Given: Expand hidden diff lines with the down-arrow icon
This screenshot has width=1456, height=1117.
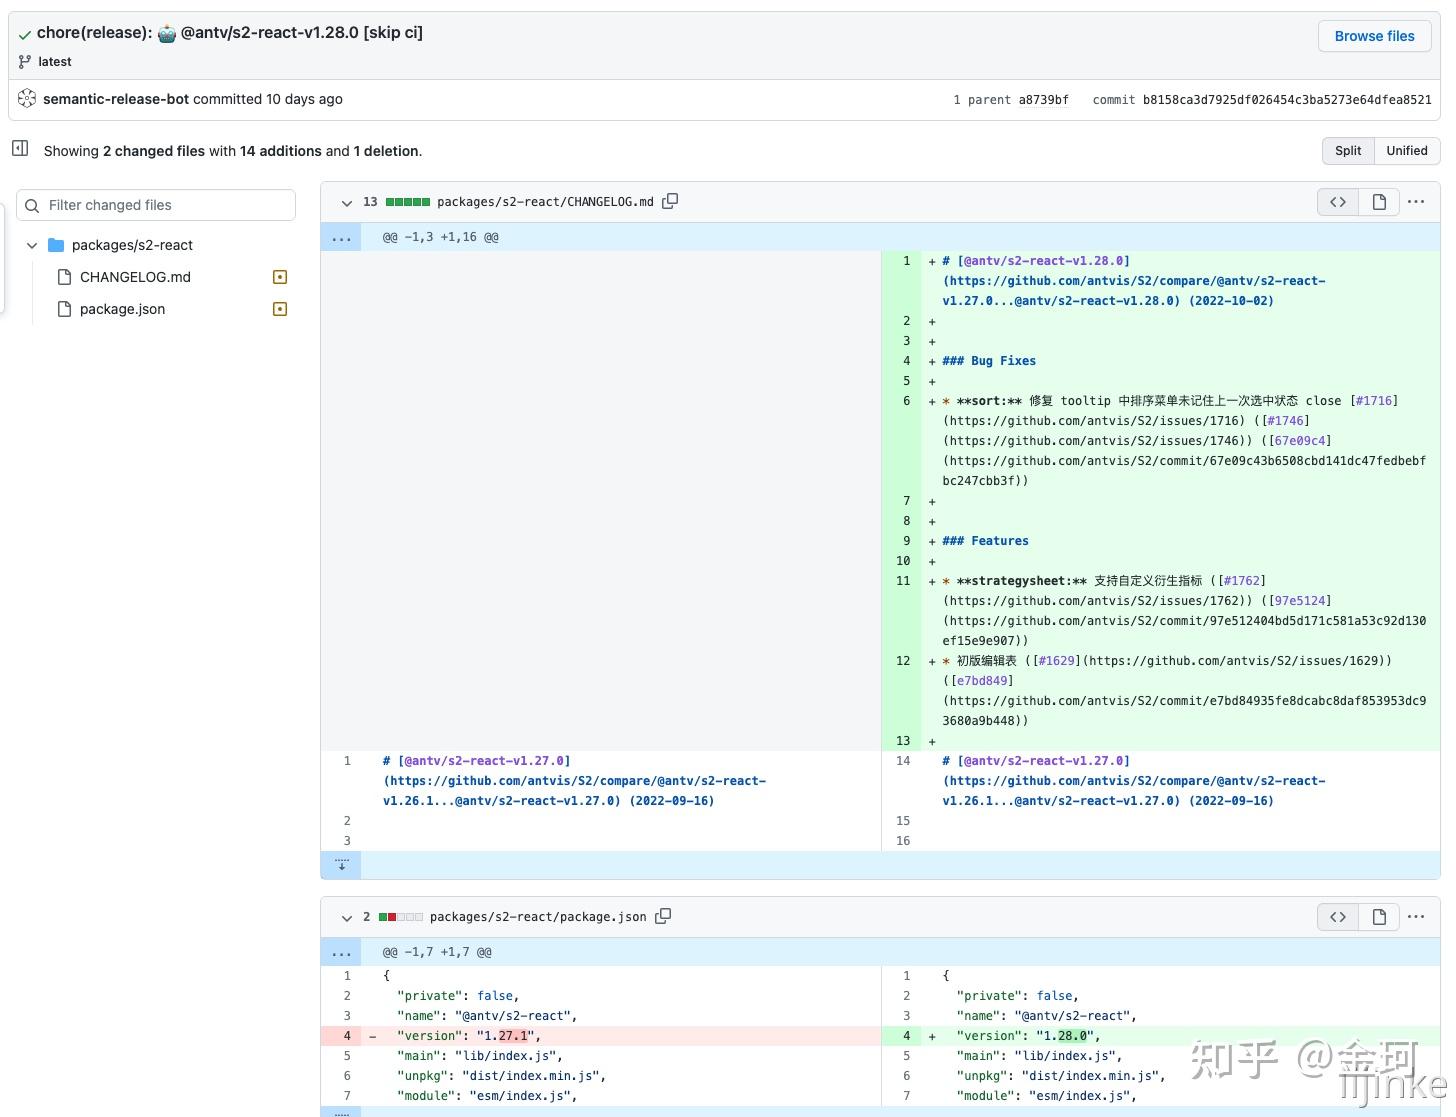Looking at the screenshot, I should tap(341, 864).
